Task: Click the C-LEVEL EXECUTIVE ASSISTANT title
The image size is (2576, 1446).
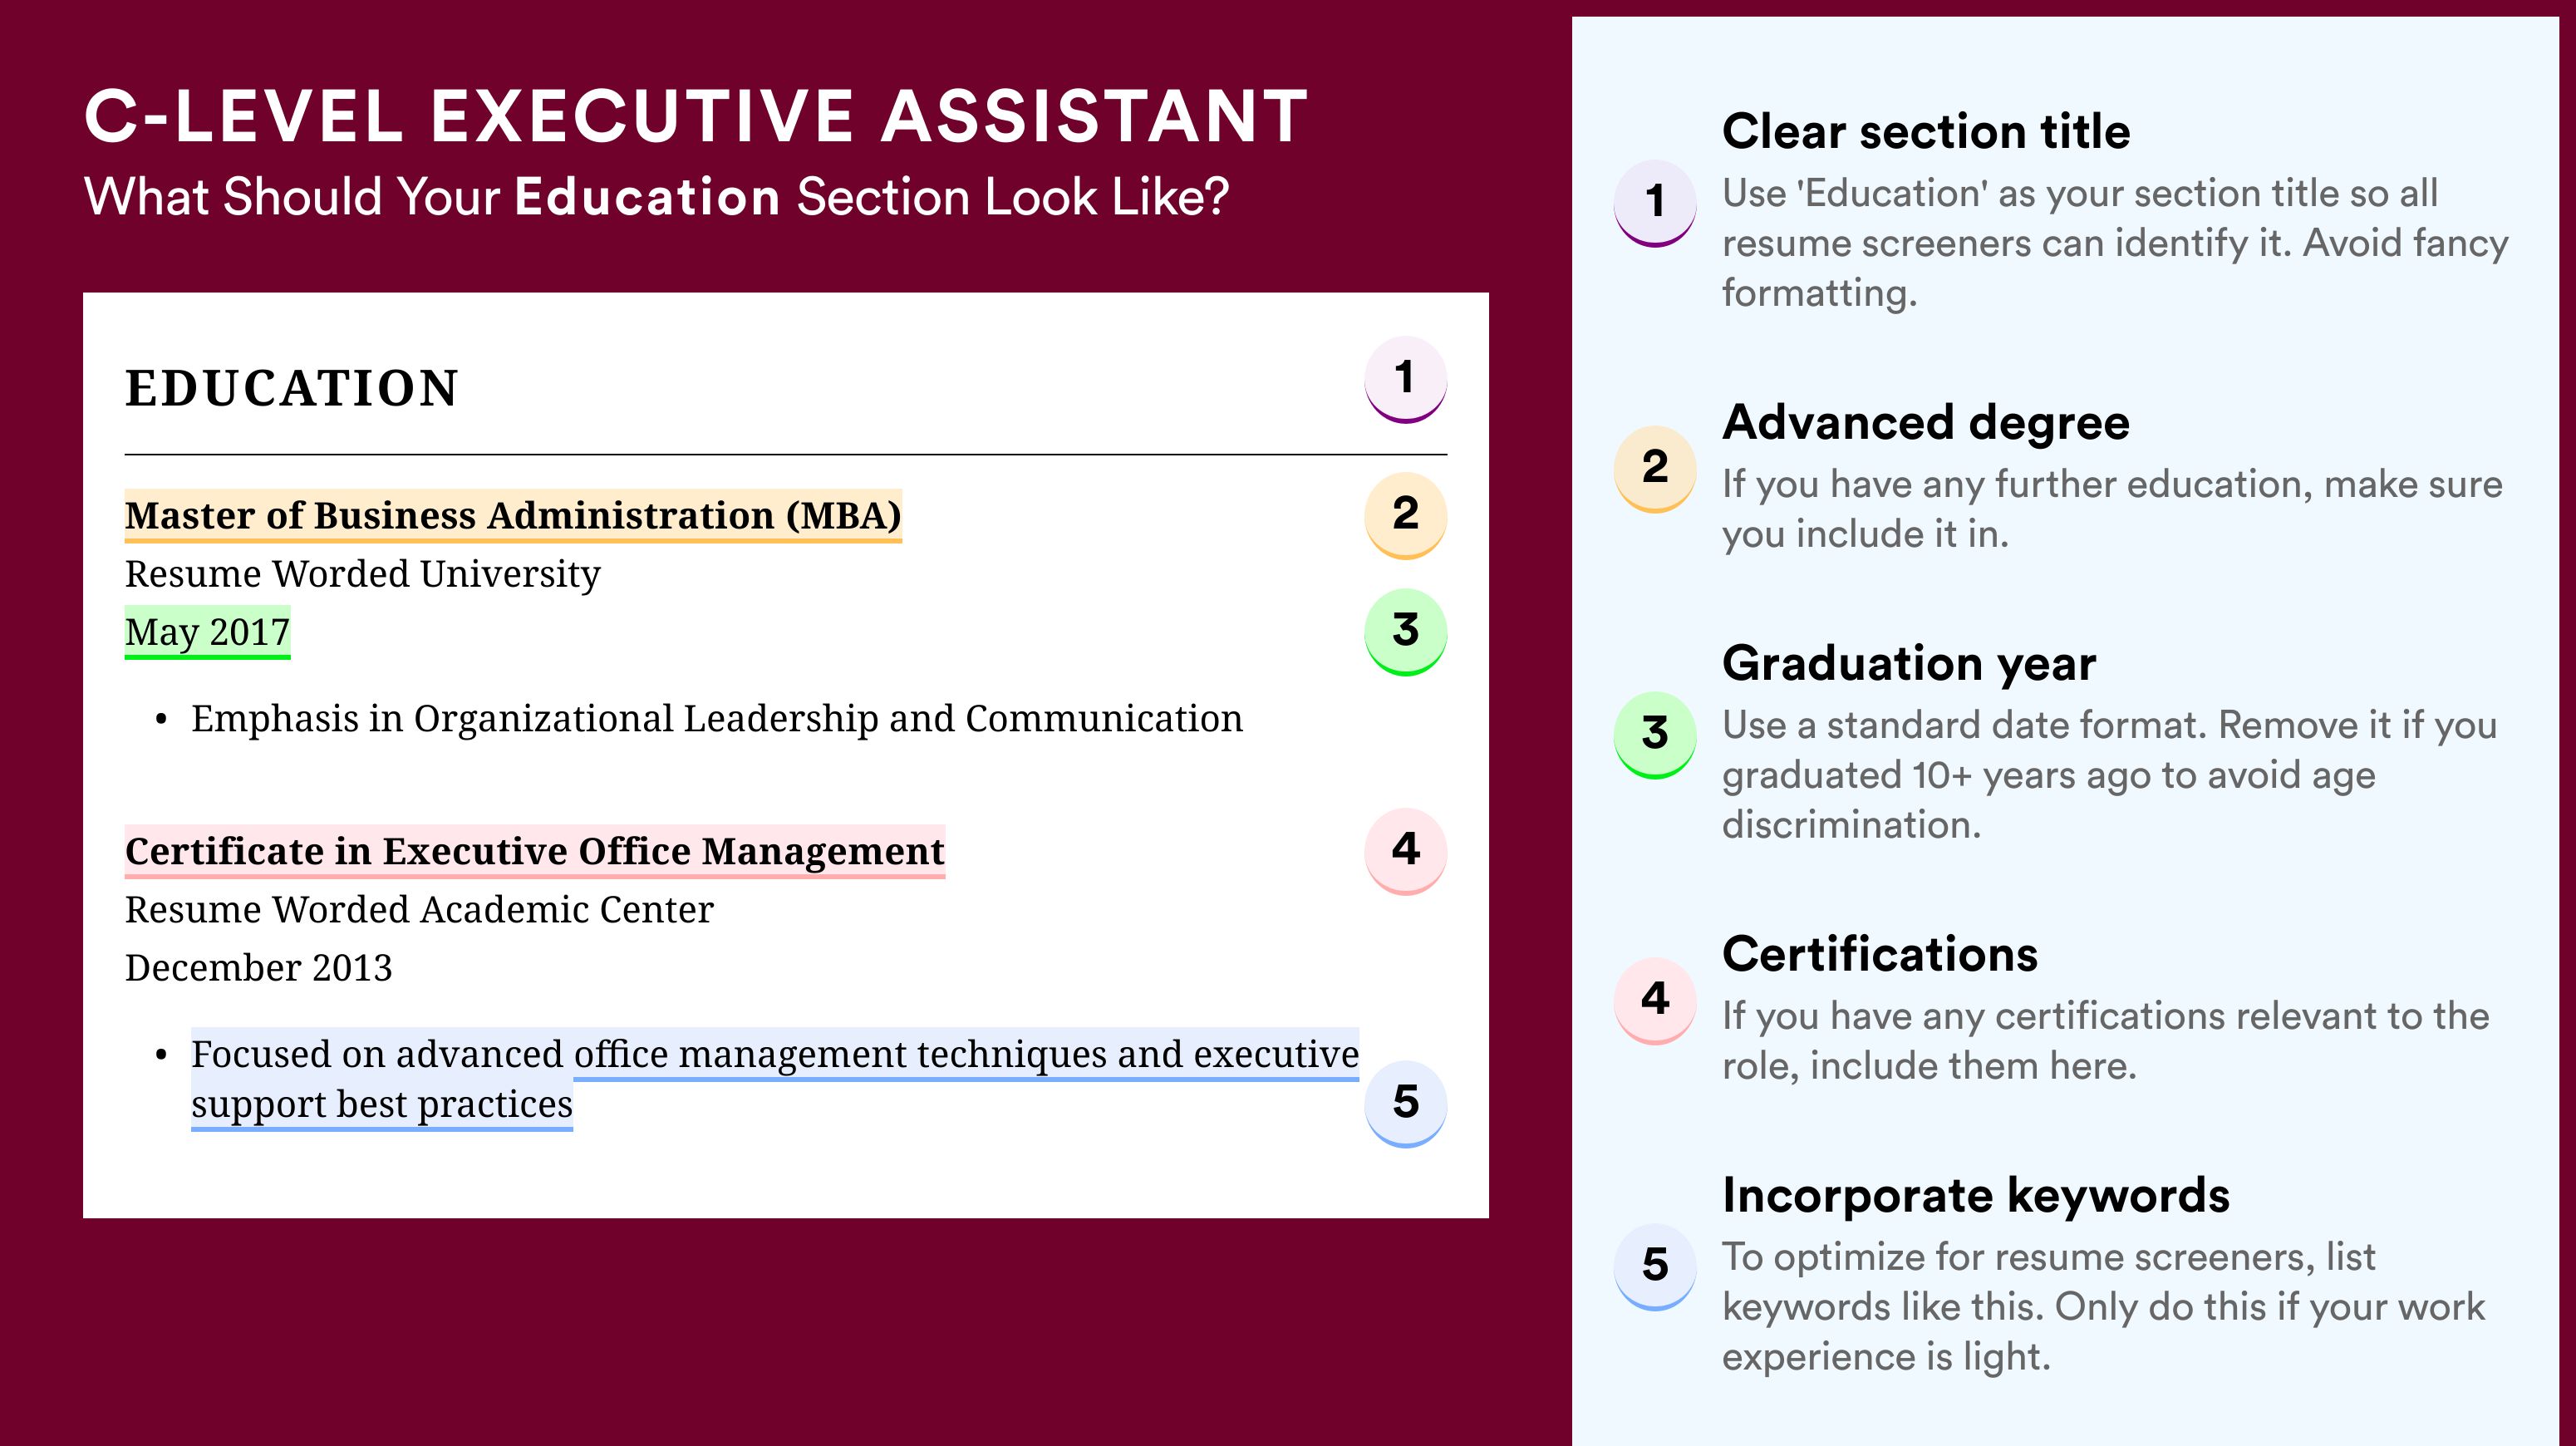Action: (696, 116)
